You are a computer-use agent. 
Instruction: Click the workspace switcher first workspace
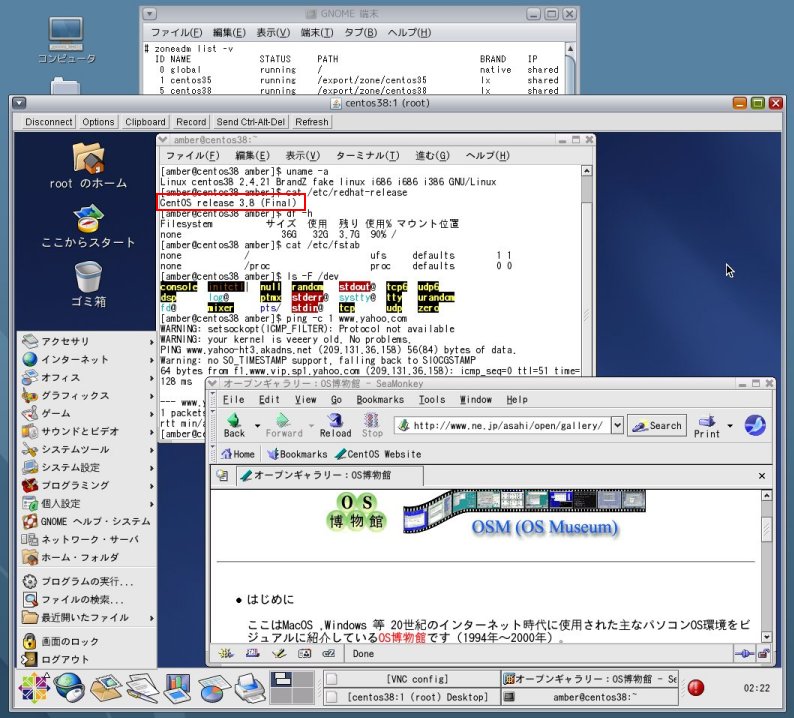(x=282, y=679)
